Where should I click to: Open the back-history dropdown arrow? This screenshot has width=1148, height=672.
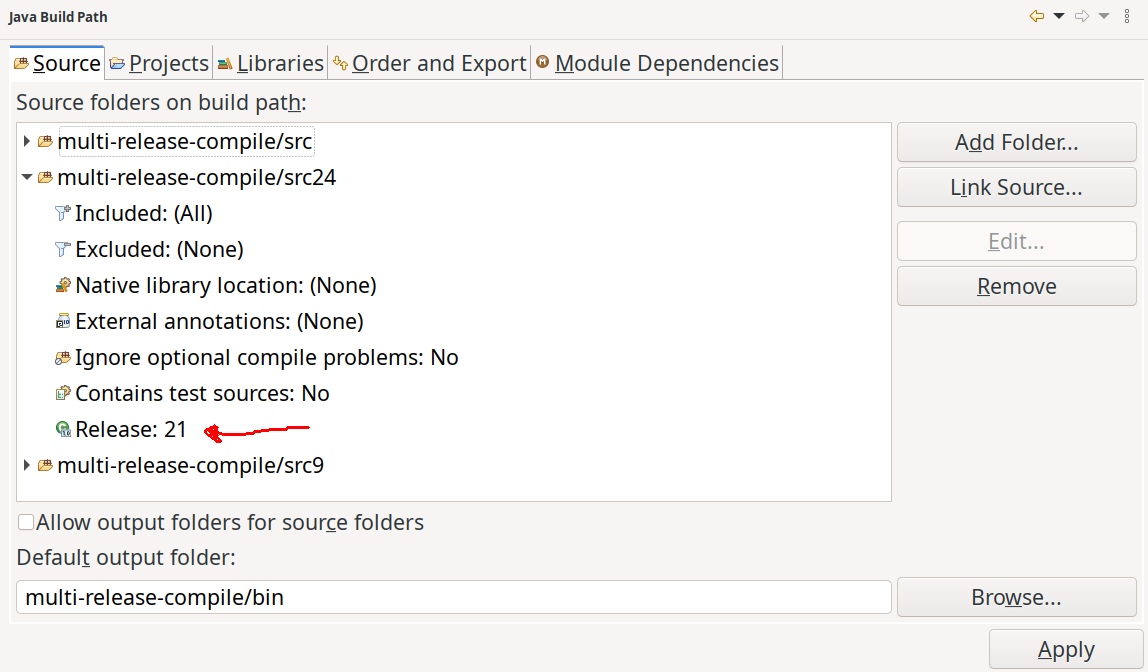pyautogui.click(x=1057, y=15)
